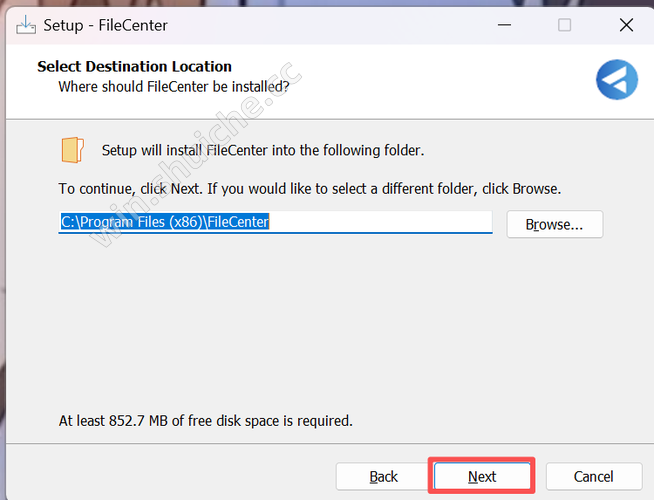Click the Setup installer icon in title bar

24,25
